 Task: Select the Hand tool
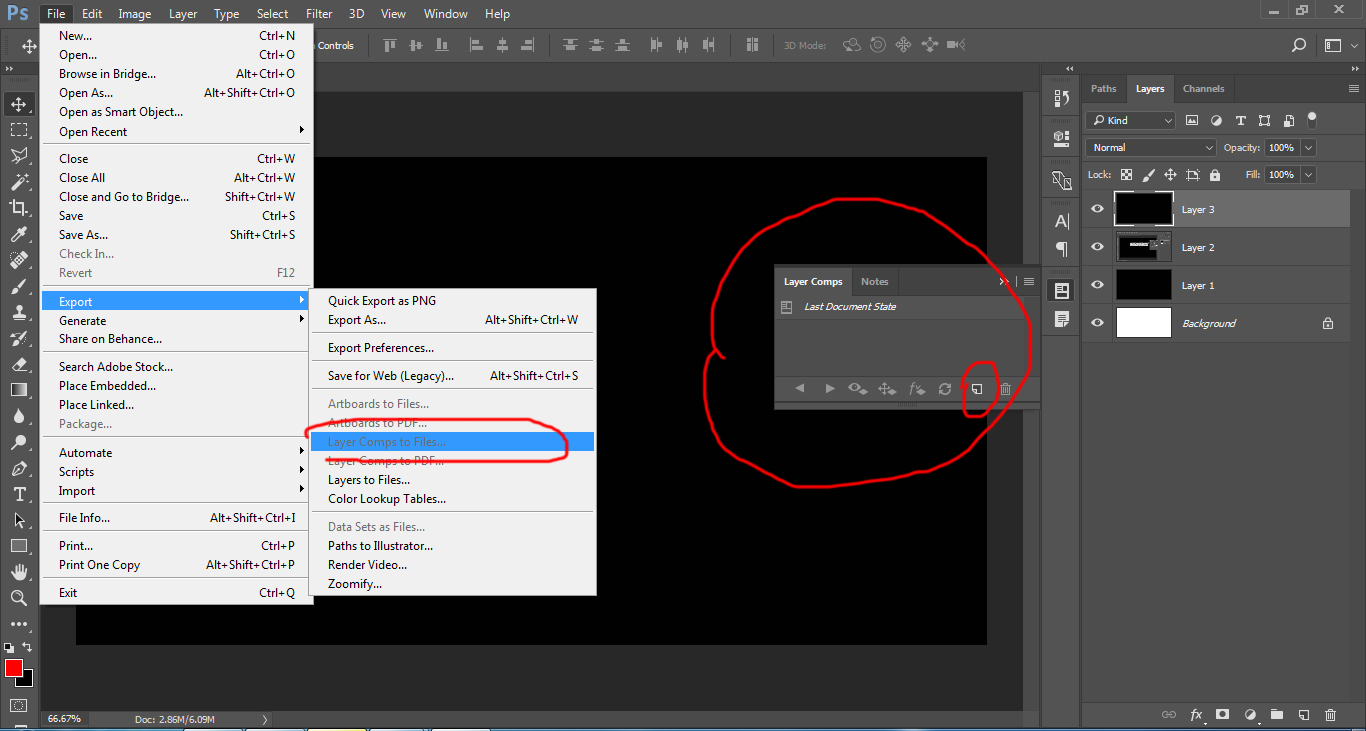[x=19, y=572]
